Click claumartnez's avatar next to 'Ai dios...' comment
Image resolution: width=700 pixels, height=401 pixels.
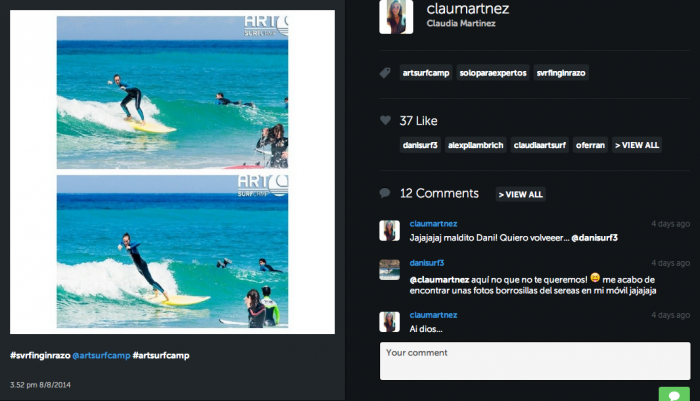(x=390, y=320)
